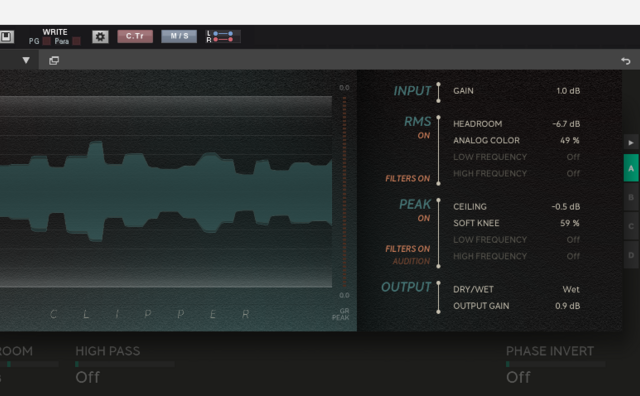Click the clipper waveform display
This screenshot has height=396, width=640.
(166, 191)
